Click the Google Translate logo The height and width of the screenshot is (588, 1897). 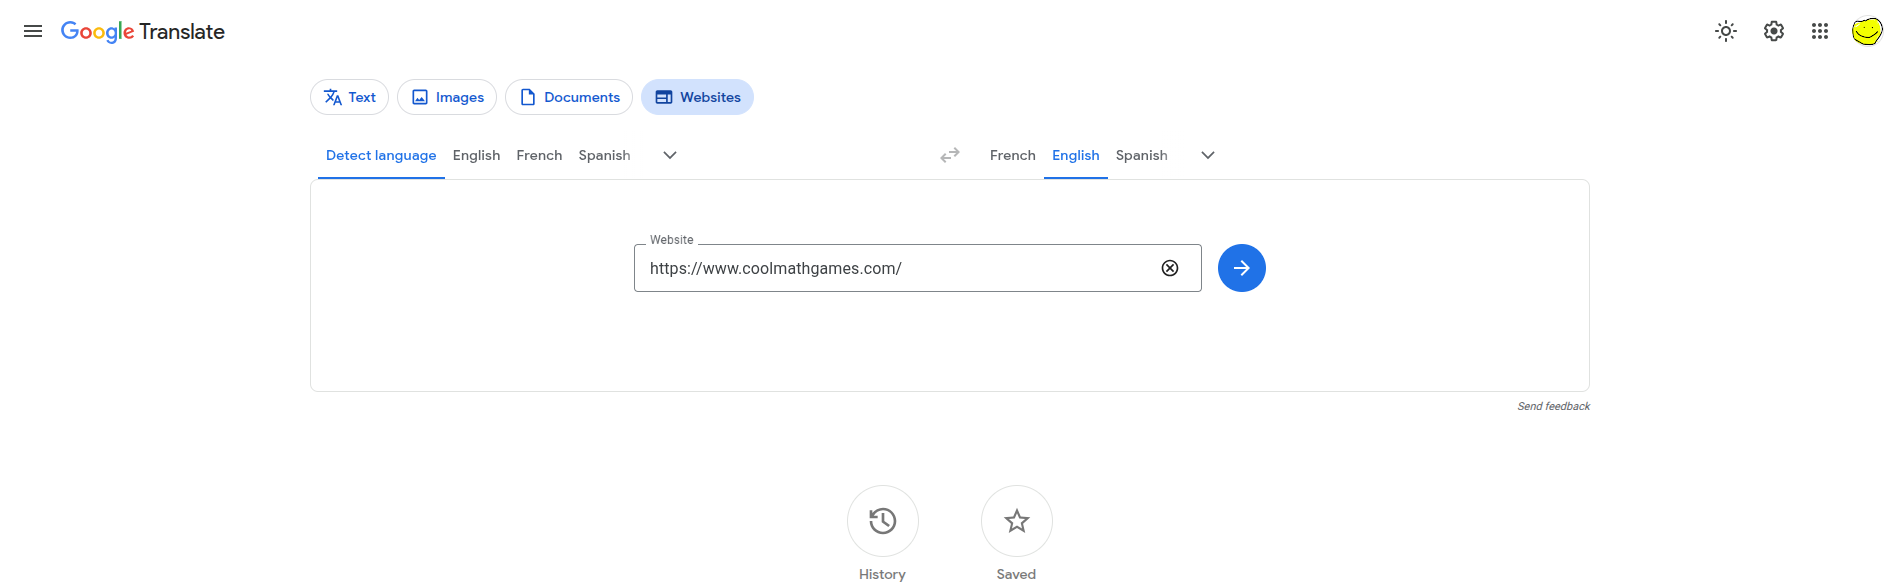(143, 32)
